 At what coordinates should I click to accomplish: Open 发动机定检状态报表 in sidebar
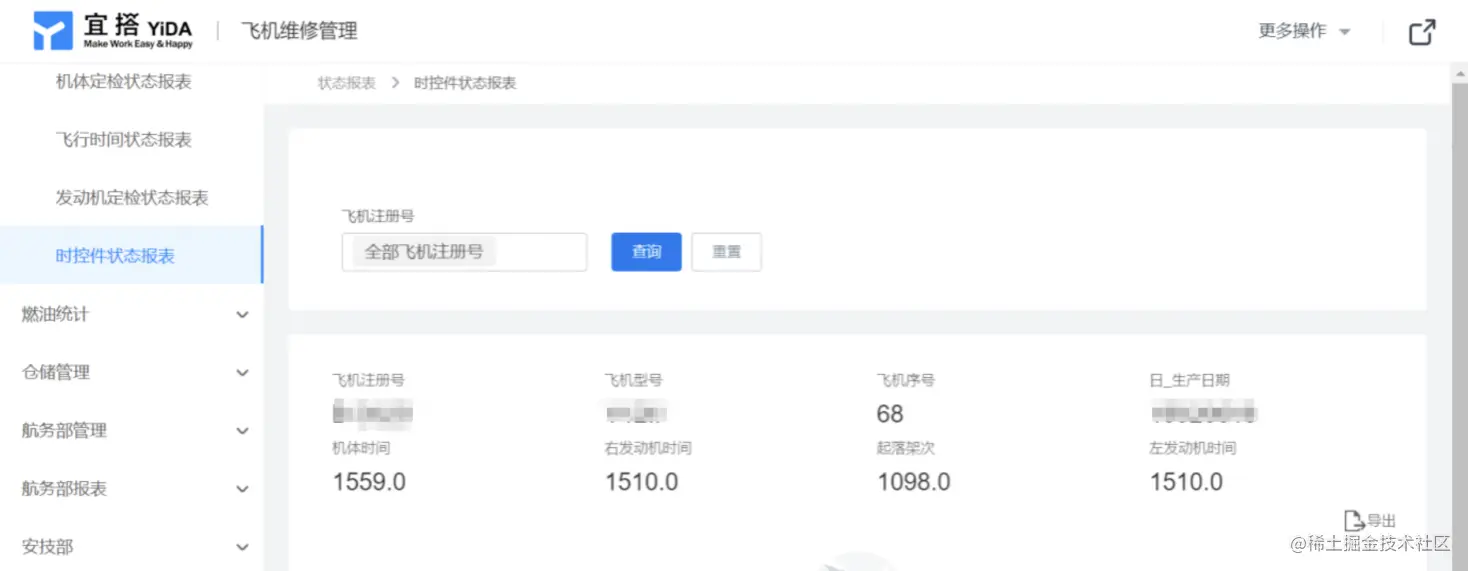click(132, 198)
